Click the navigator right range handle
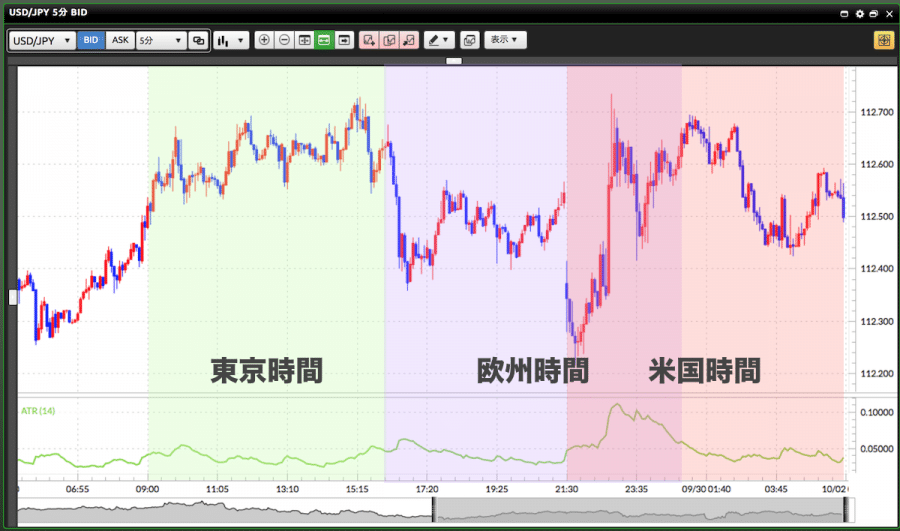 (x=845, y=509)
